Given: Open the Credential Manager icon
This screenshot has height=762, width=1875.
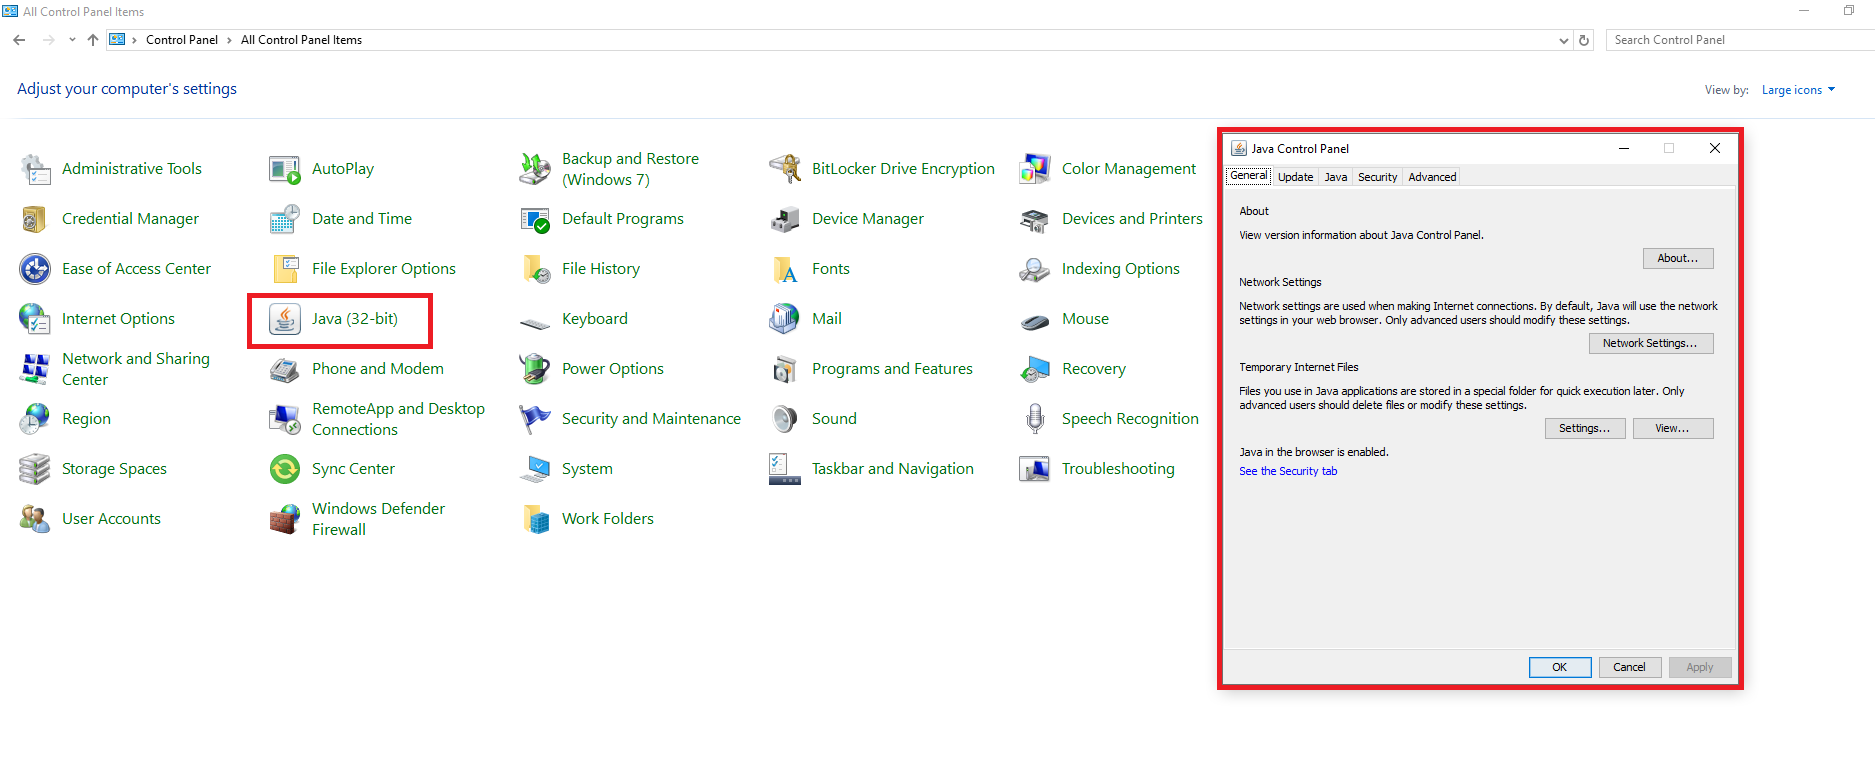Looking at the screenshot, I should 35,219.
